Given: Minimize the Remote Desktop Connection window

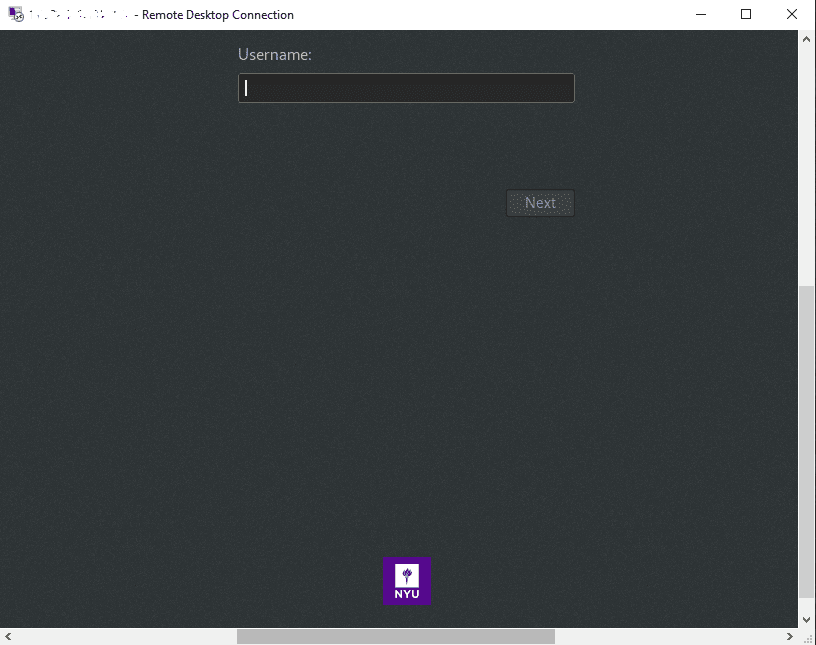Looking at the screenshot, I should pos(699,15).
